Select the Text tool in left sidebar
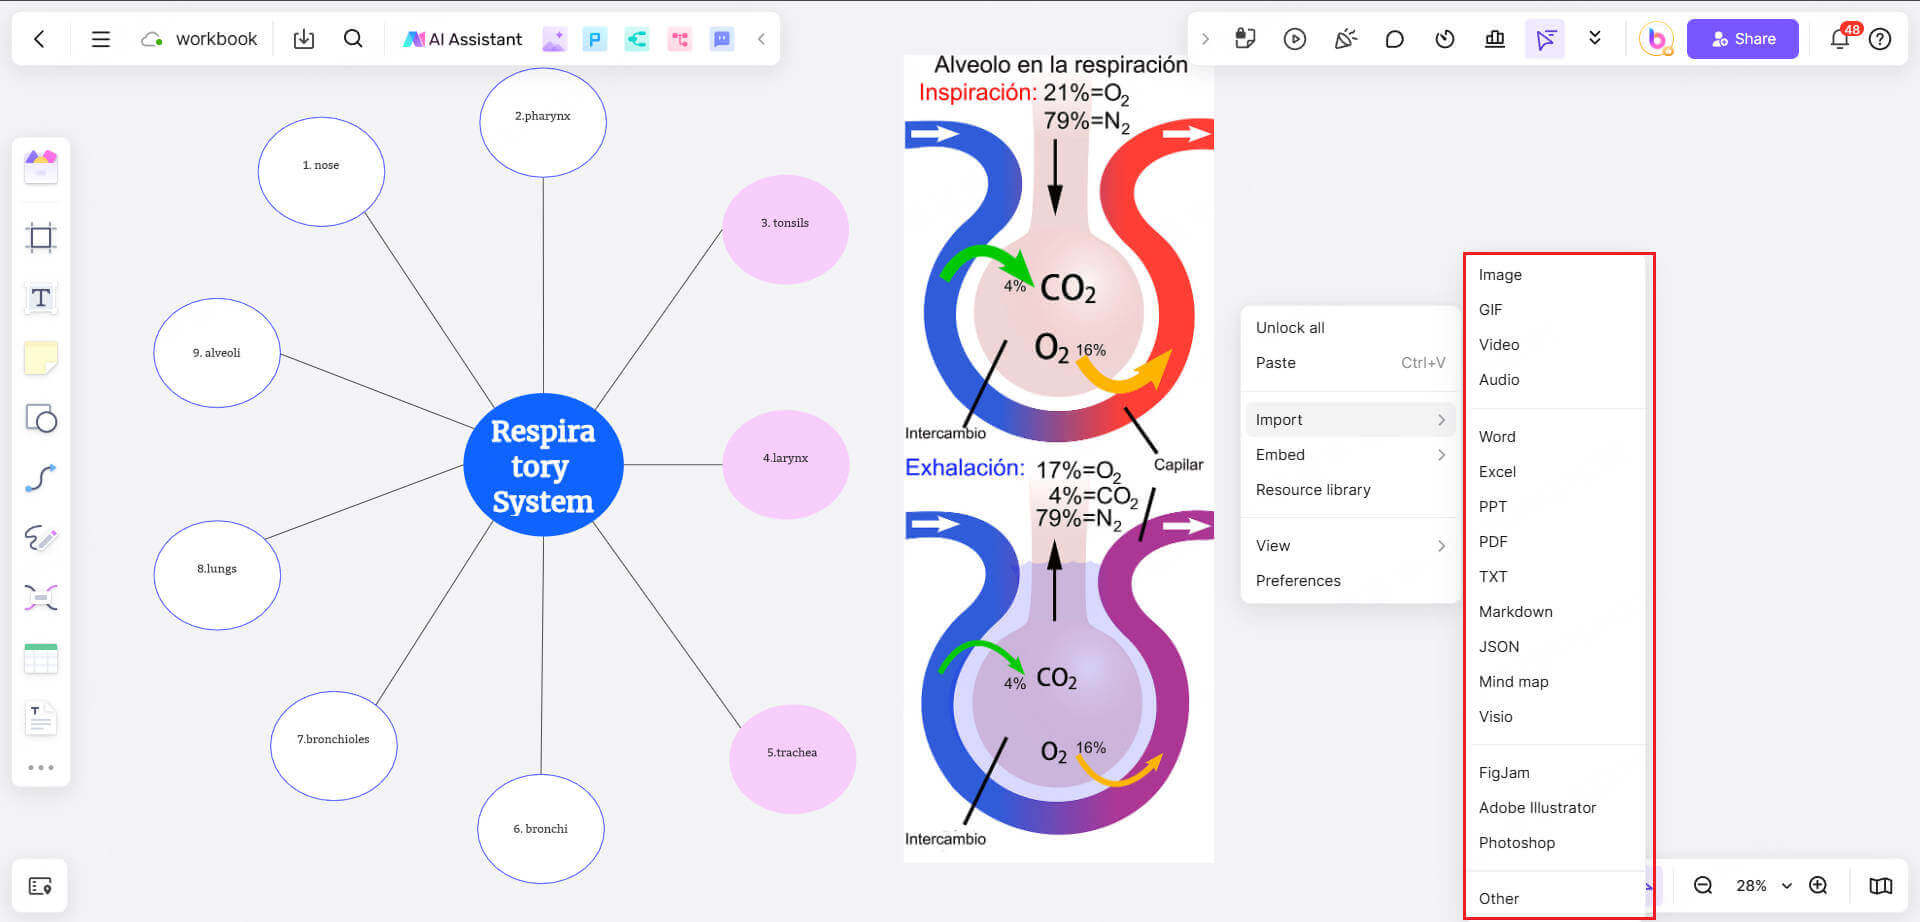The image size is (1920, 922). coord(41,298)
